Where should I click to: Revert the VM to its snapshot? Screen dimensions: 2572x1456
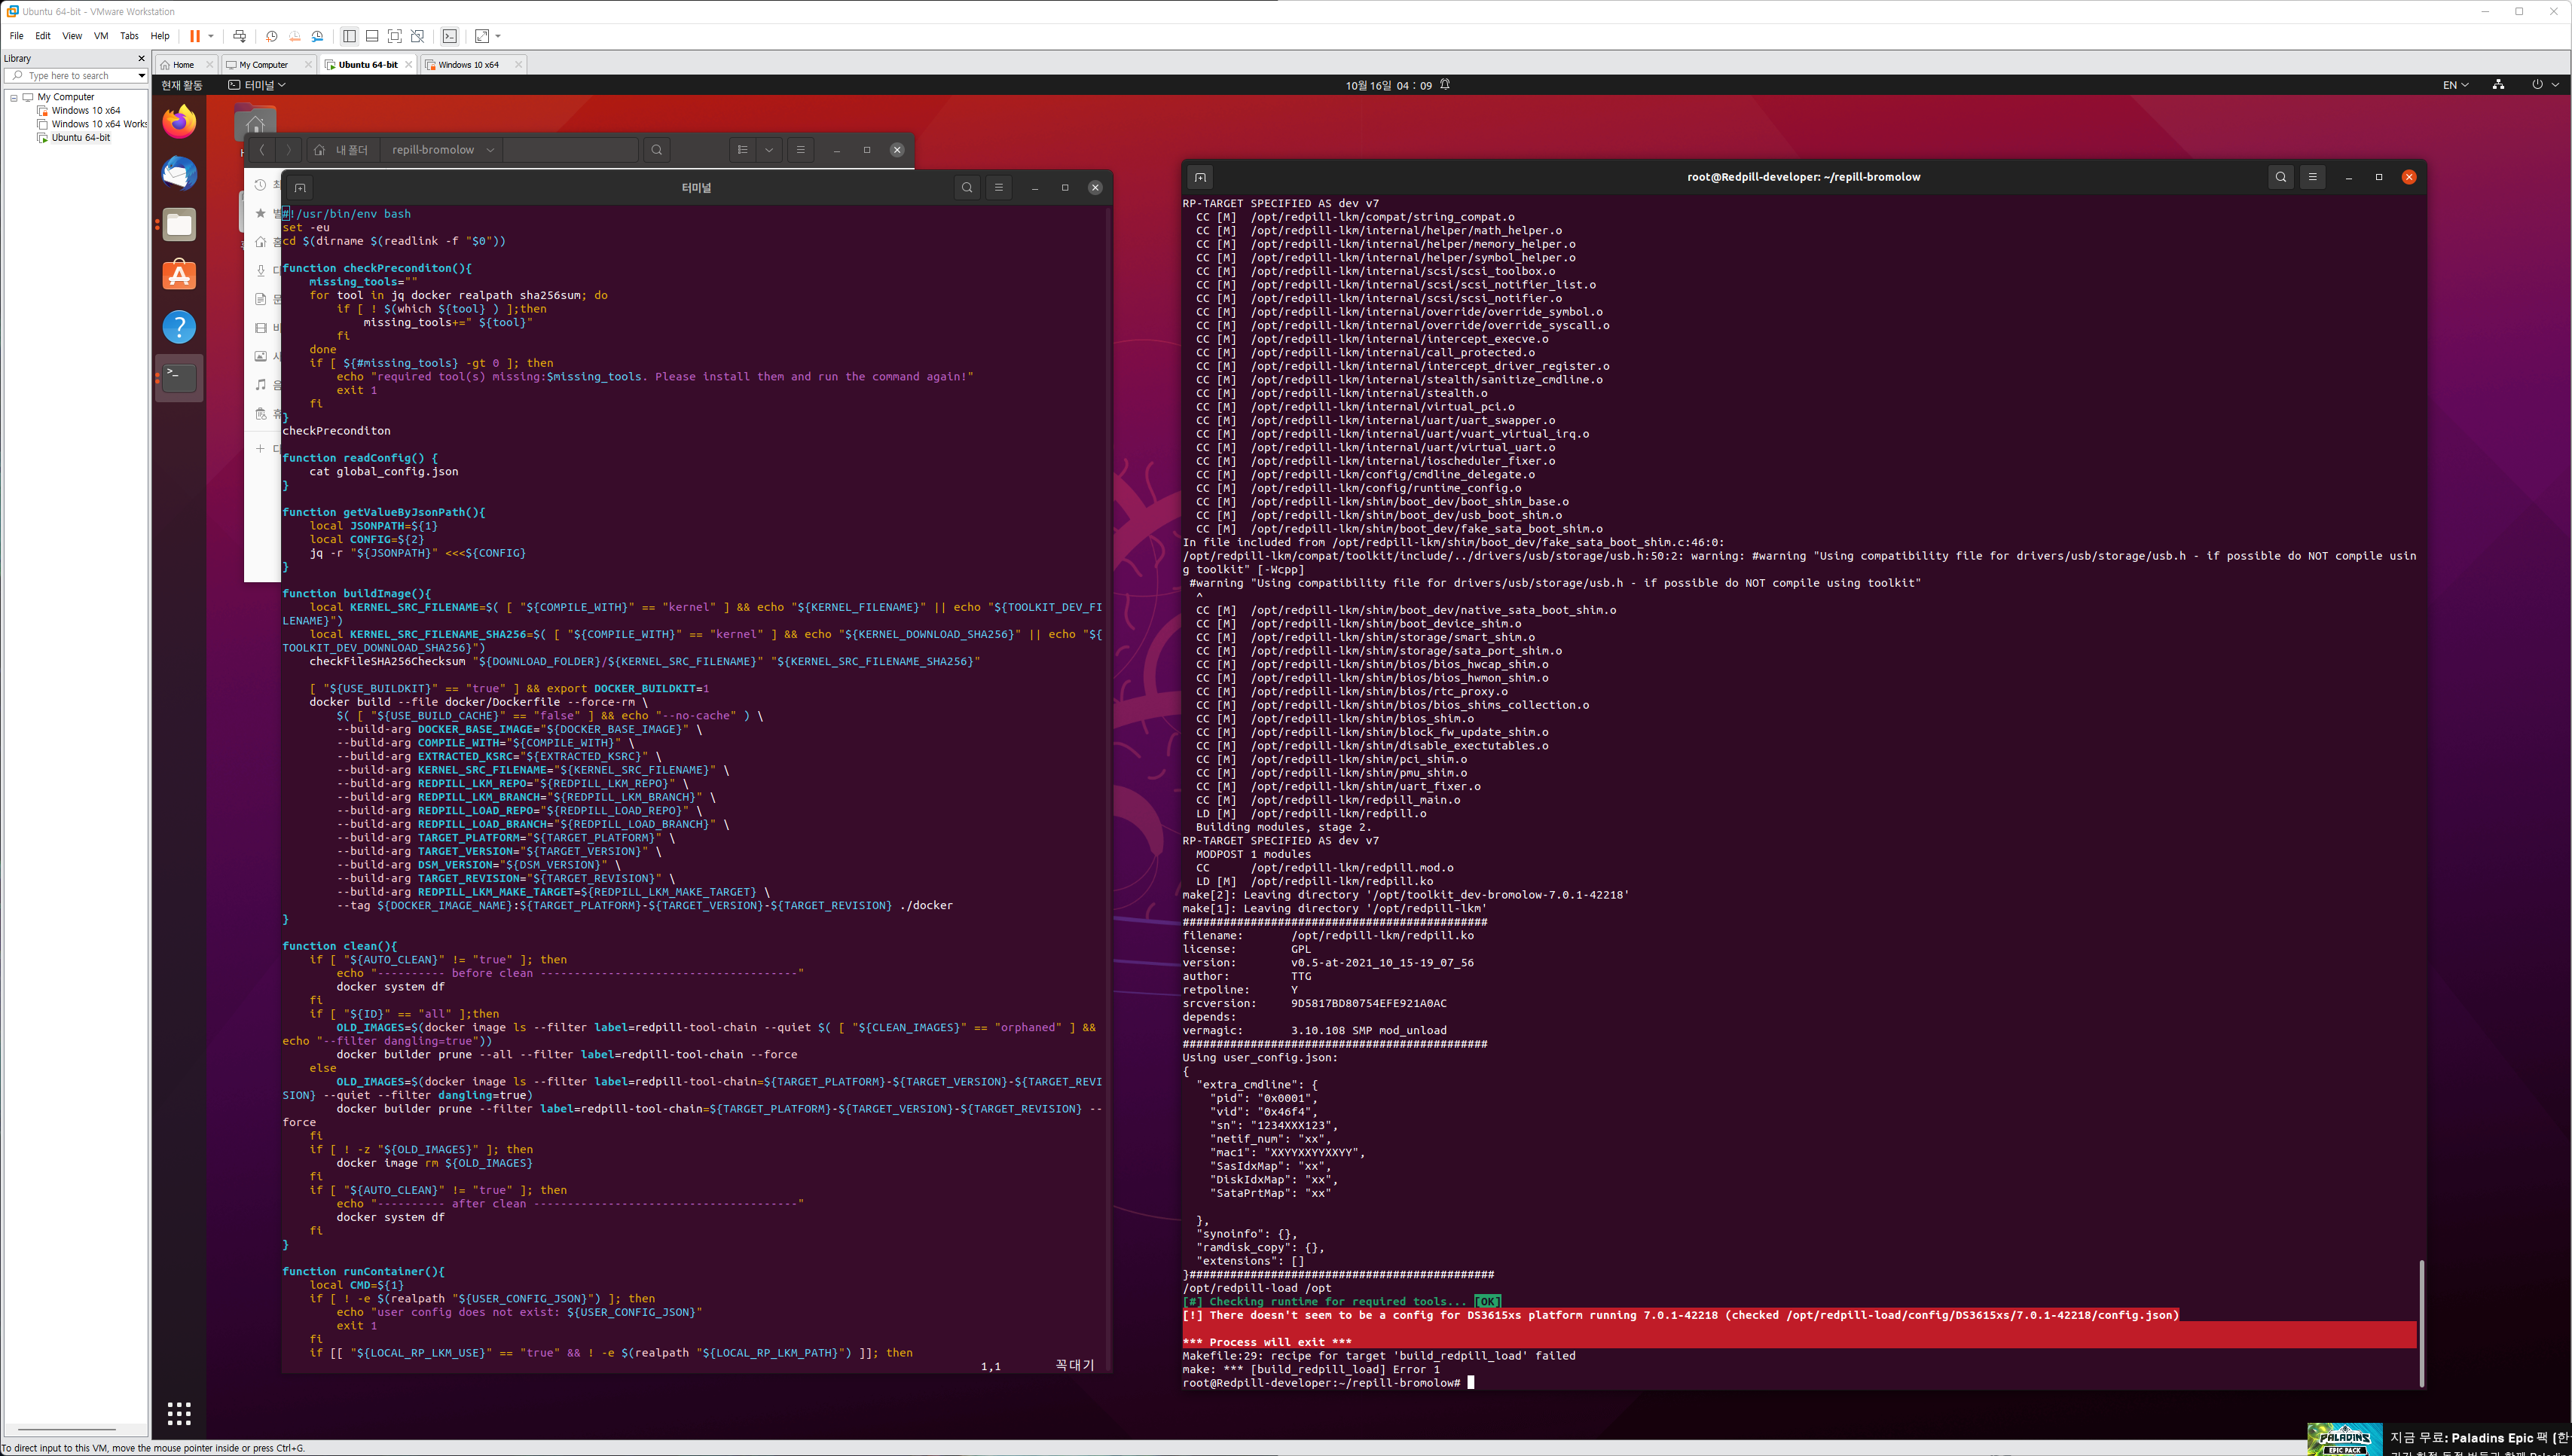294,36
